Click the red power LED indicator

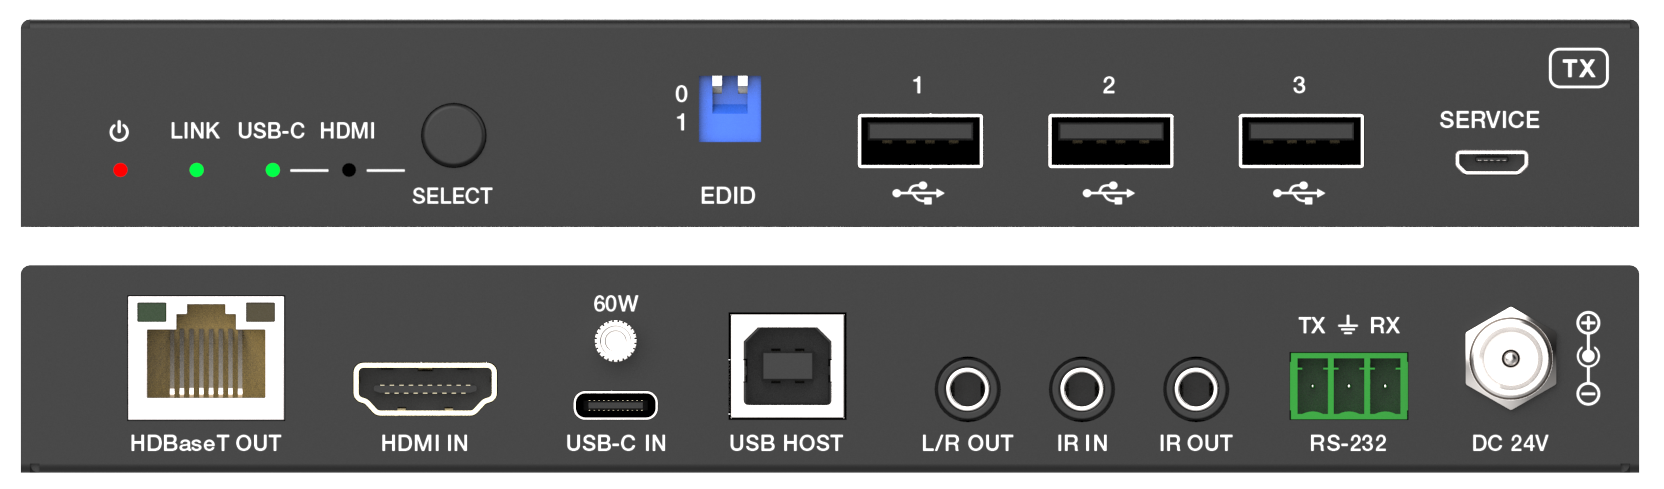(x=120, y=170)
